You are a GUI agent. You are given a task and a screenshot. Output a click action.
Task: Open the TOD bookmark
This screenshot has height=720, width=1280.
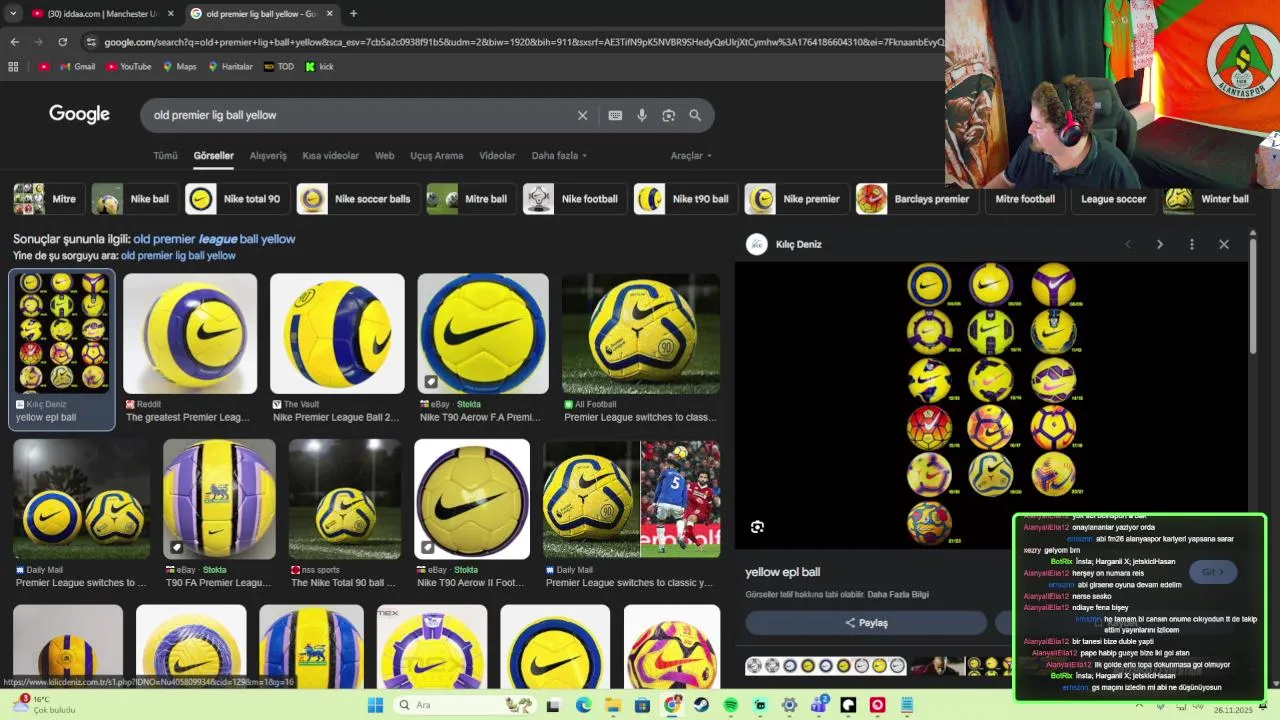point(279,67)
